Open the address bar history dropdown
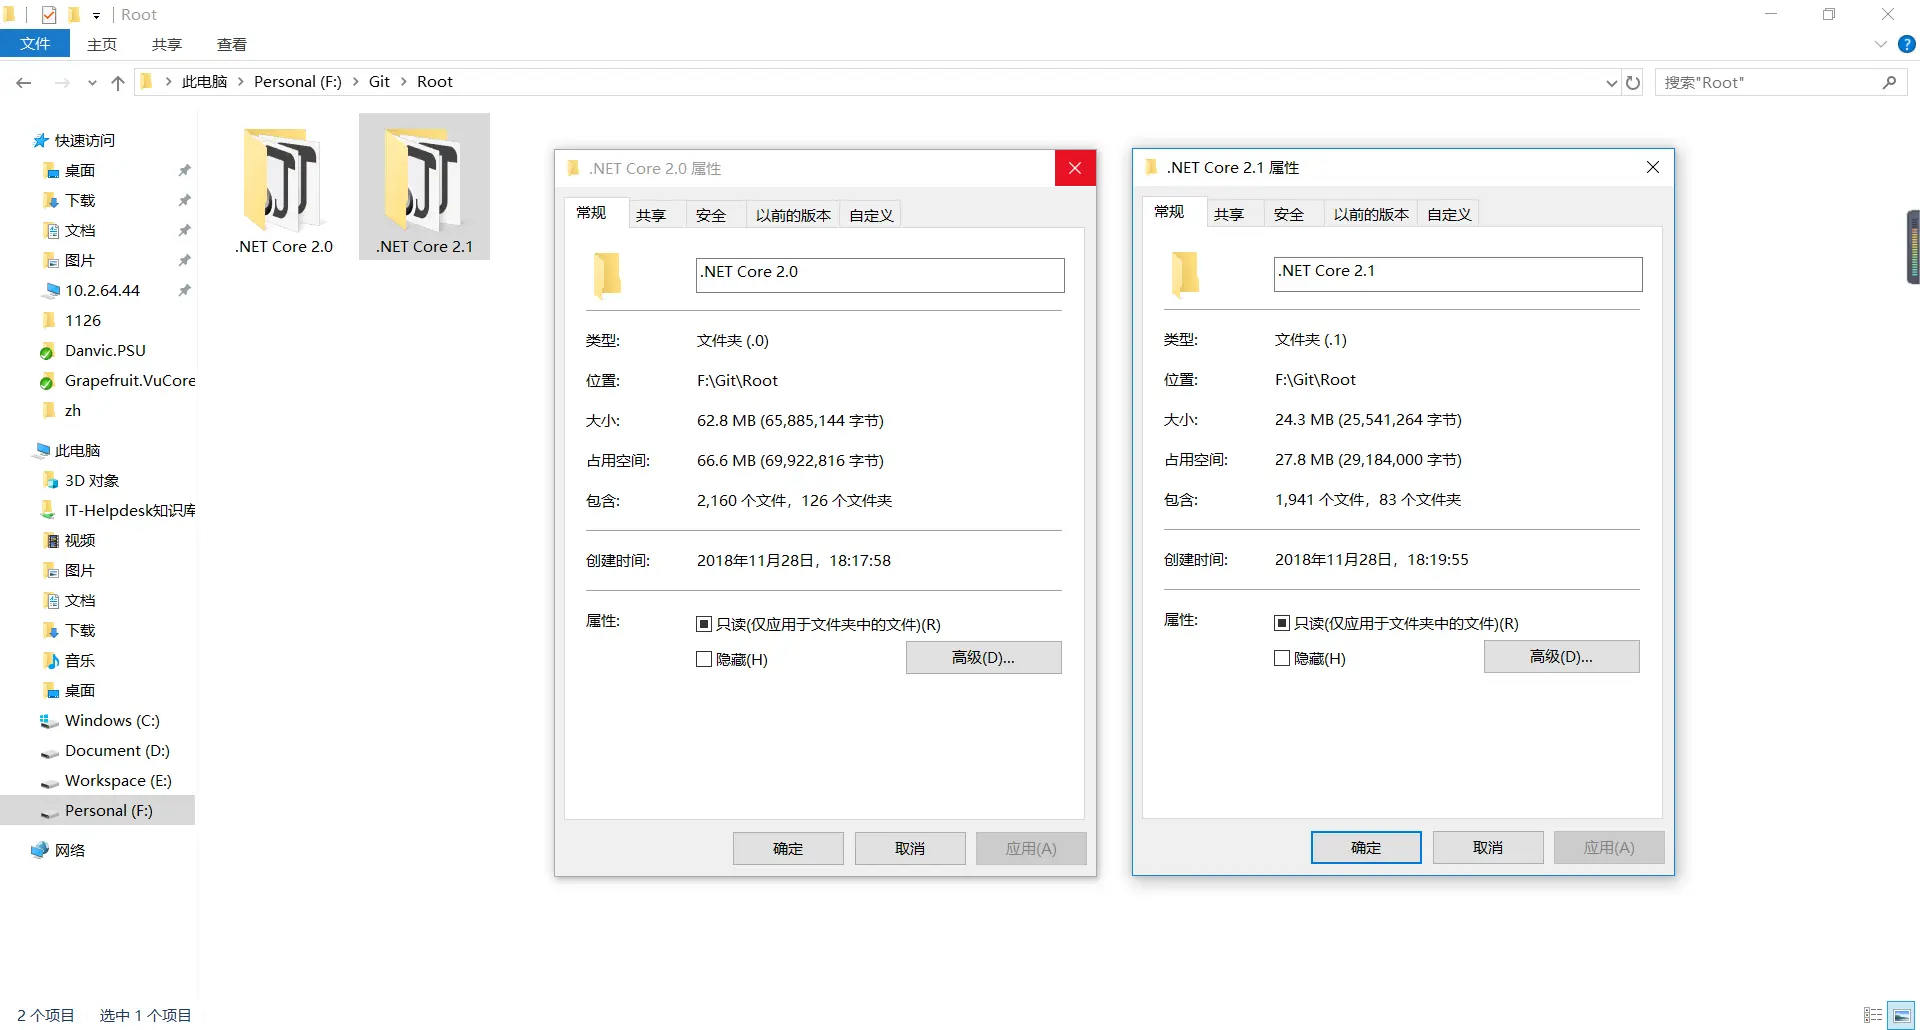 pyautogui.click(x=1610, y=82)
